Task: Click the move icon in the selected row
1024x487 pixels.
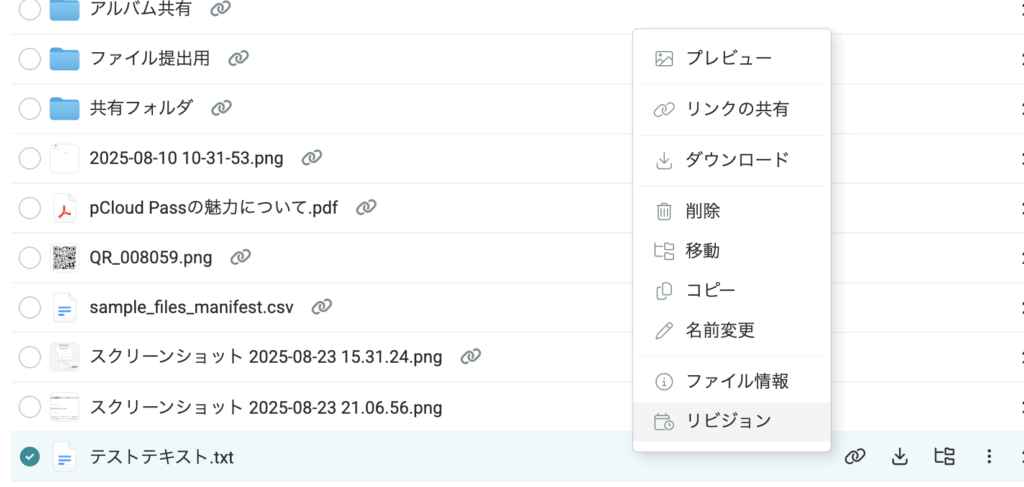Action: (944, 457)
